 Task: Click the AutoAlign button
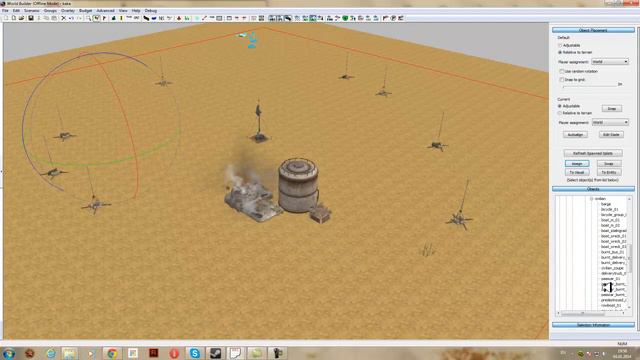[575, 135]
